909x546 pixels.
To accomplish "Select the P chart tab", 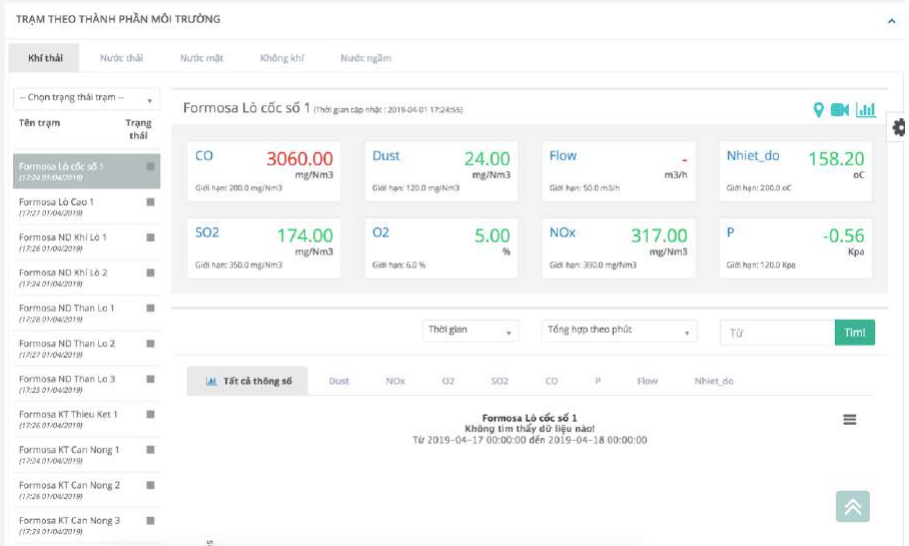I will [597, 381].
